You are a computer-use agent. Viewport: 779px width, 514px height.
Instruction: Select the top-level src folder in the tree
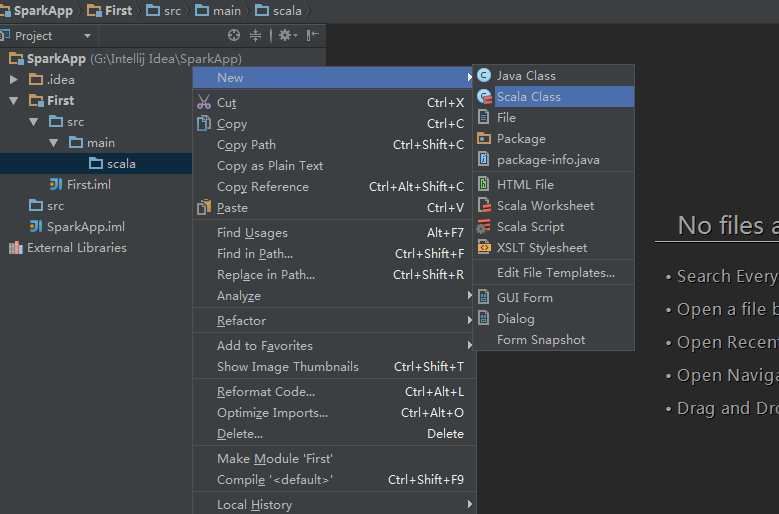46,206
